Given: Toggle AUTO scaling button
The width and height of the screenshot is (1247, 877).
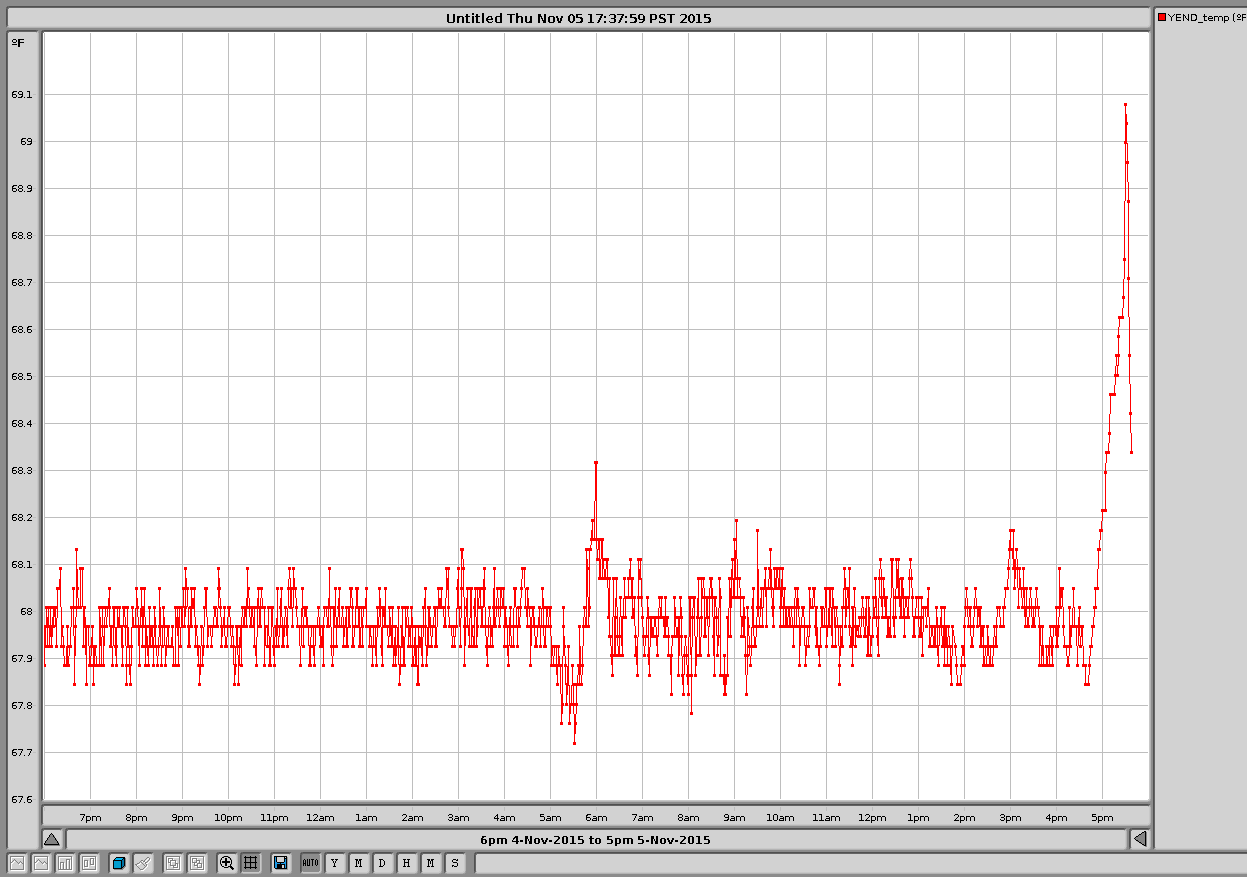Looking at the screenshot, I should point(311,862).
